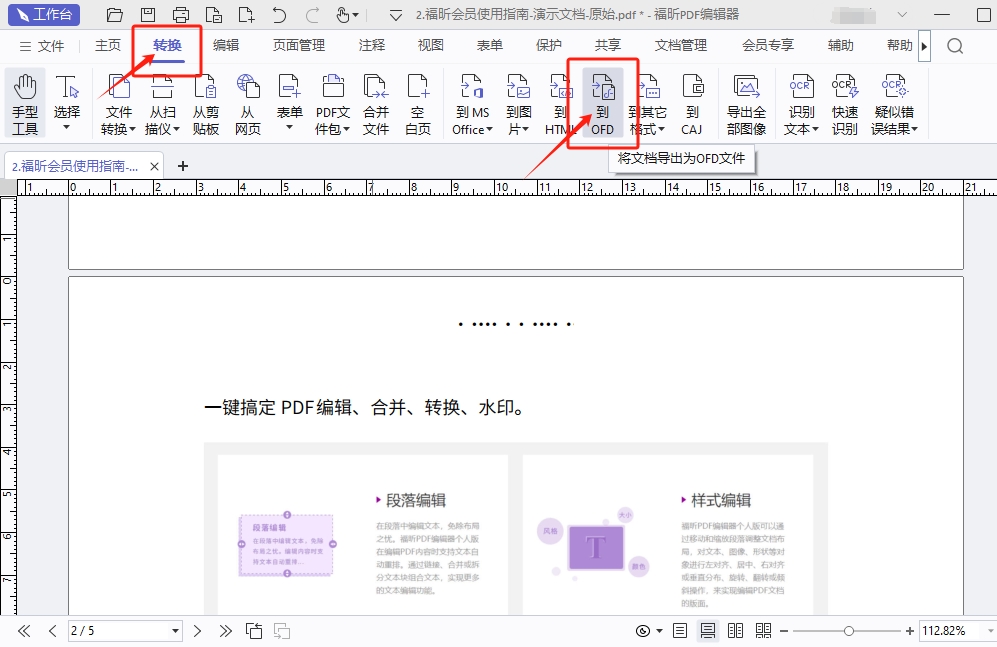Viewport: 997px width, 647px height.
Task: Create PDF from web page (从网页)
Action: tap(248, 103)
